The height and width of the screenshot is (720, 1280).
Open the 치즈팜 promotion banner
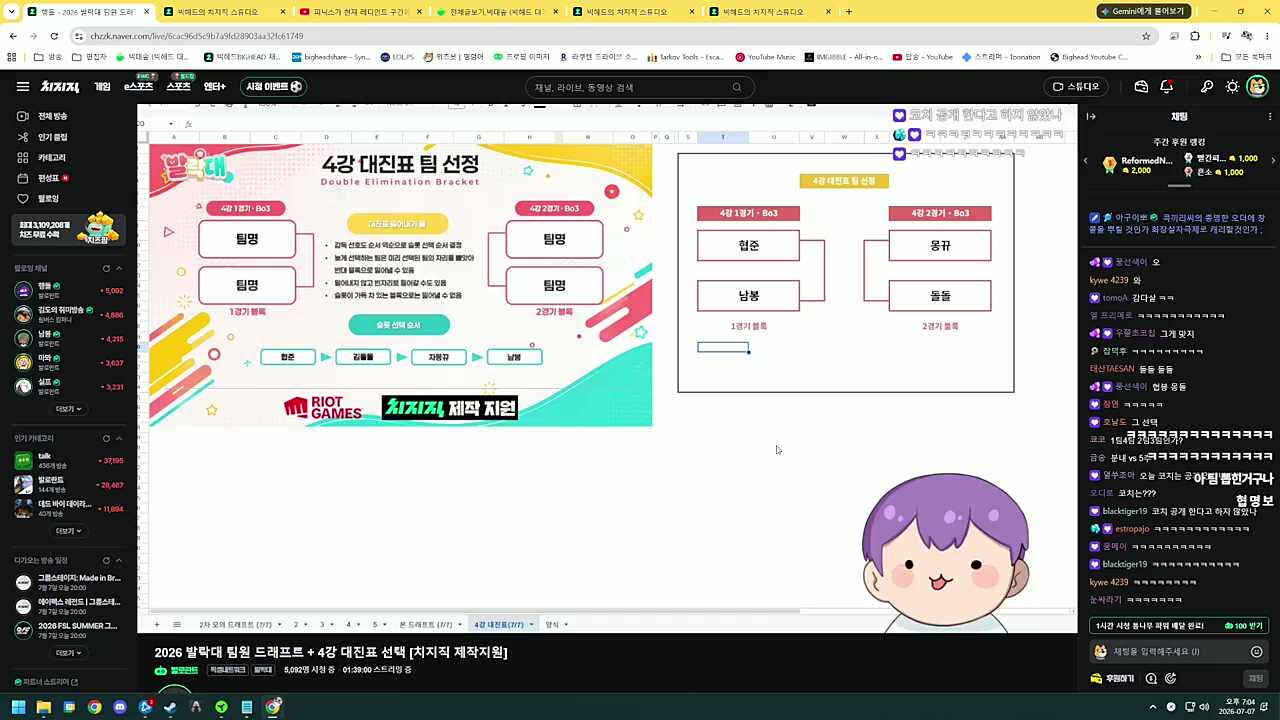(x=68, y=230)
